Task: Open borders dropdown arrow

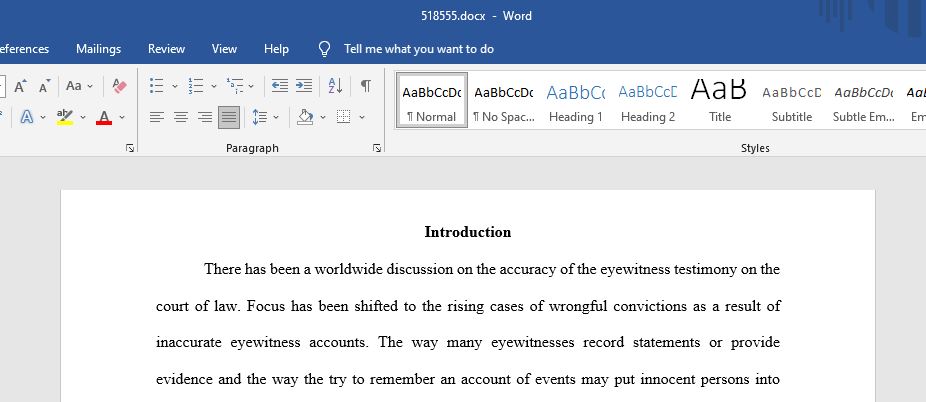Action: pyautogui.click(x=362, y=117)
